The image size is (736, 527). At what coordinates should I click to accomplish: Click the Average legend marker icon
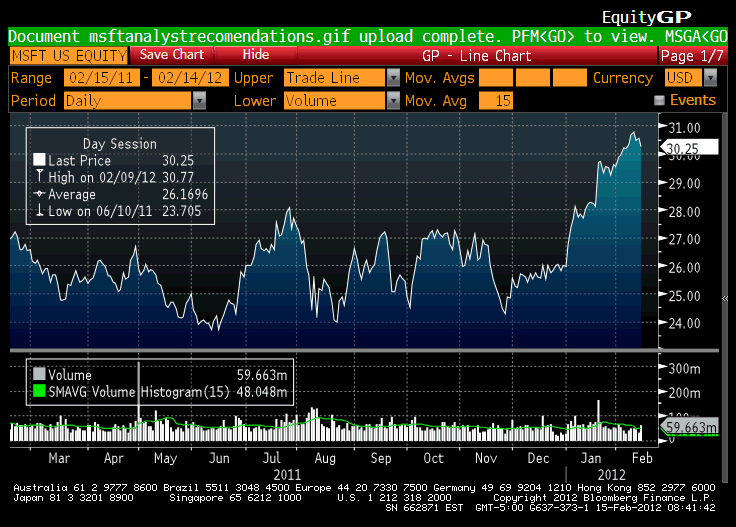point(39,193)
